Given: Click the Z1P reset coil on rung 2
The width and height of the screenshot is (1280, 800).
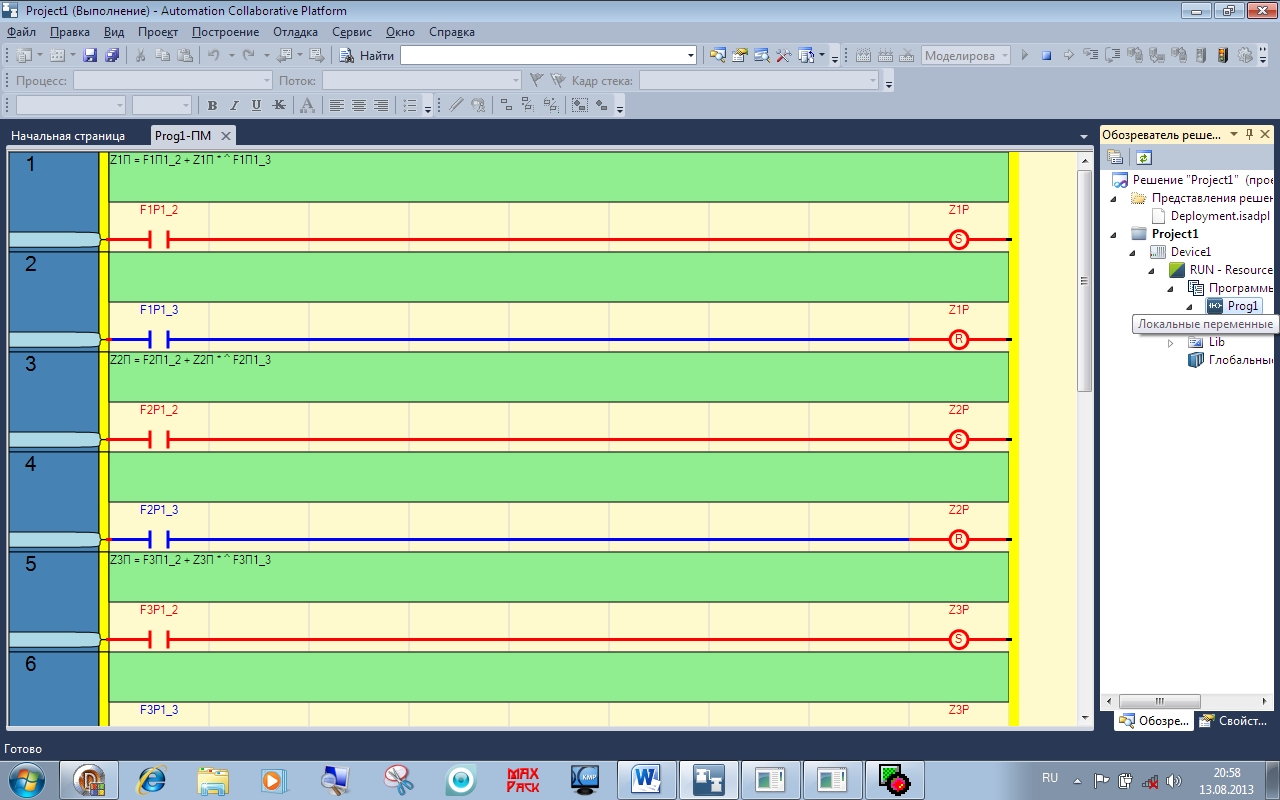Looking at the screenshot, I should pyautogui.click(x=959, y=340).
